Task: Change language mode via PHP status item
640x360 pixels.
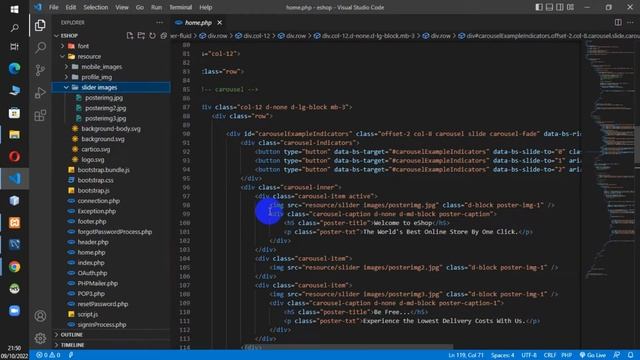Action: 567,355
